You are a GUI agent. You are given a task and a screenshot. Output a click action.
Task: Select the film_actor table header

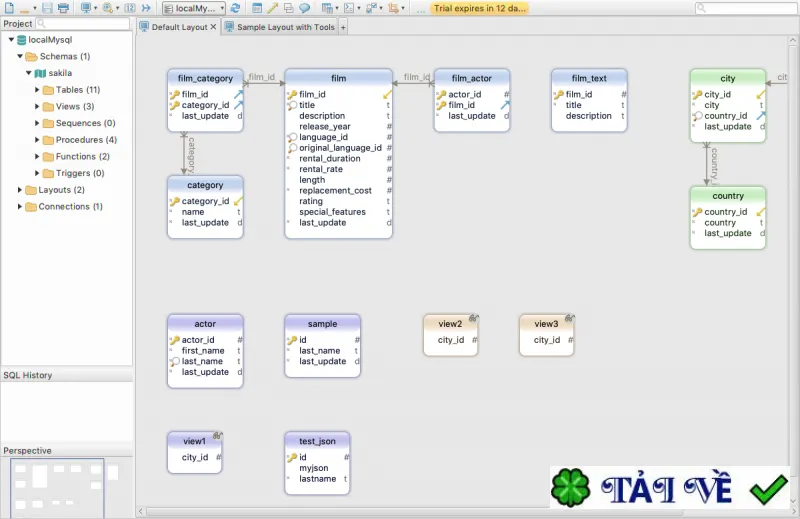471,78
